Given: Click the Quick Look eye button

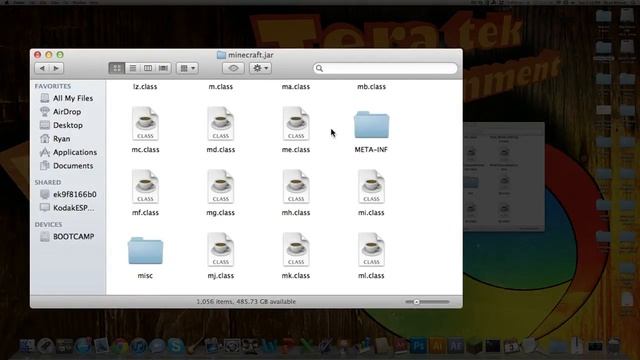Looking at the screenshot, I should tap(233, 68).
